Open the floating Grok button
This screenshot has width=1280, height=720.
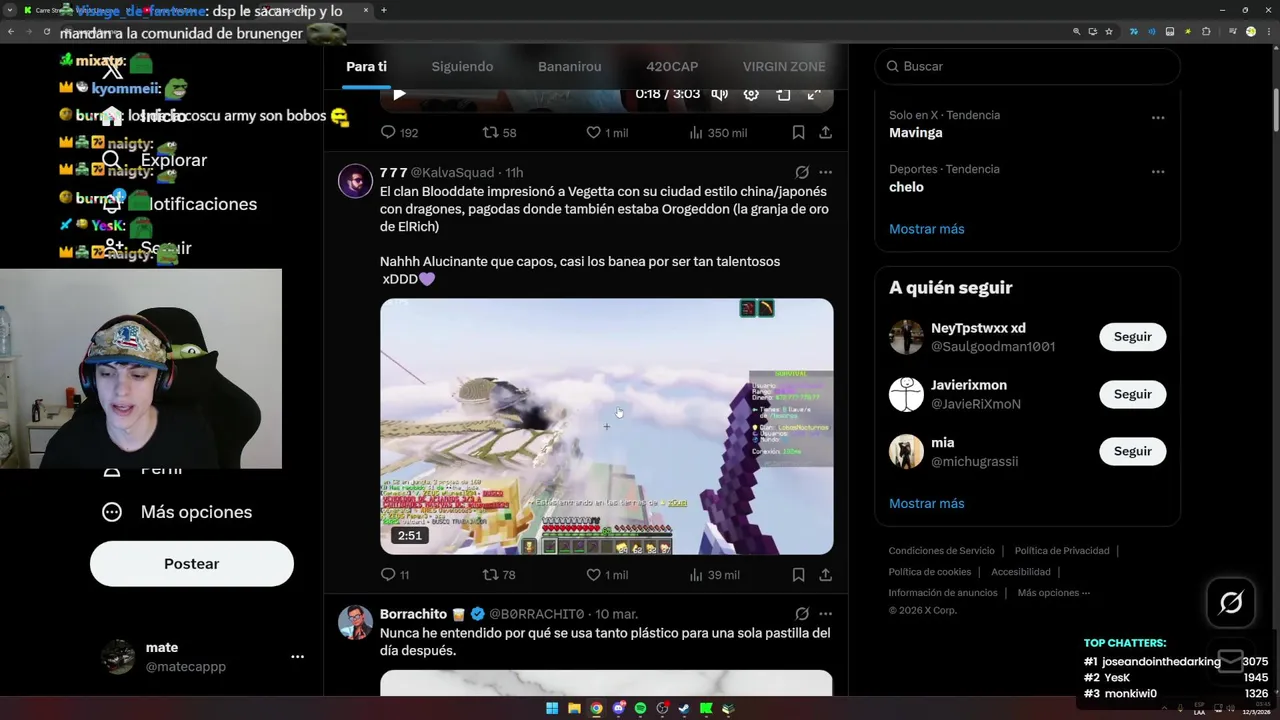(x=1231, y=602)
